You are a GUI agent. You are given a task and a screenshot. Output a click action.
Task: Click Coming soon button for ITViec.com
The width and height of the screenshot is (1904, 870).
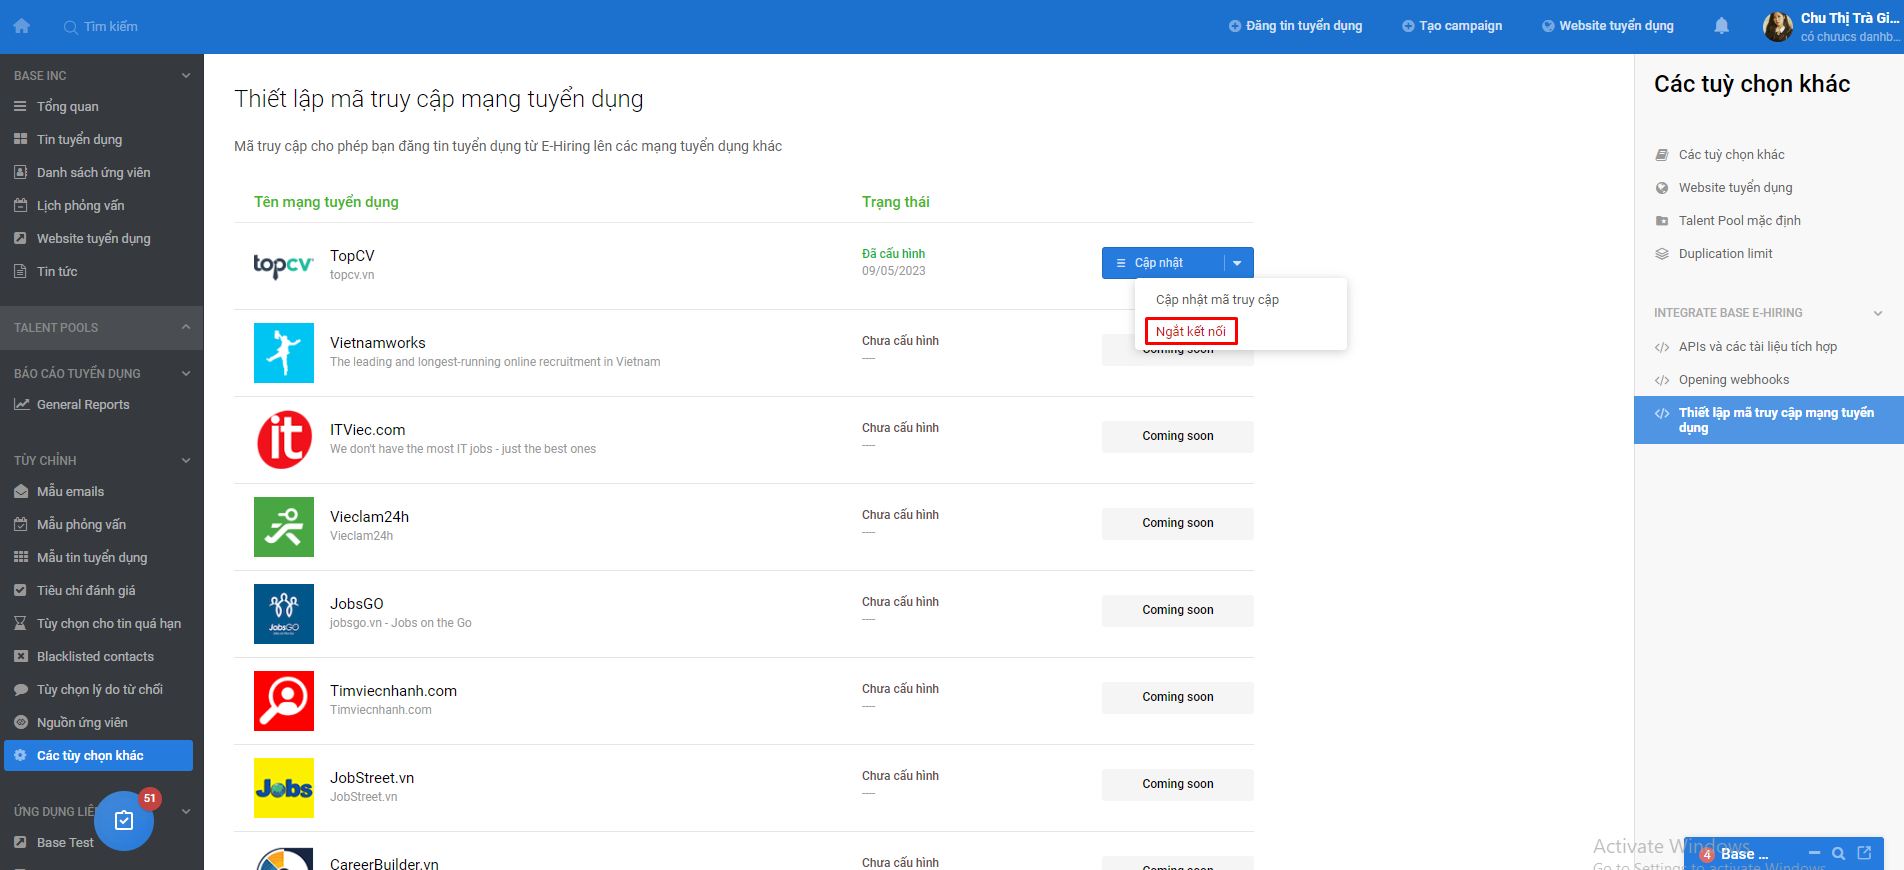(1178, 436)
